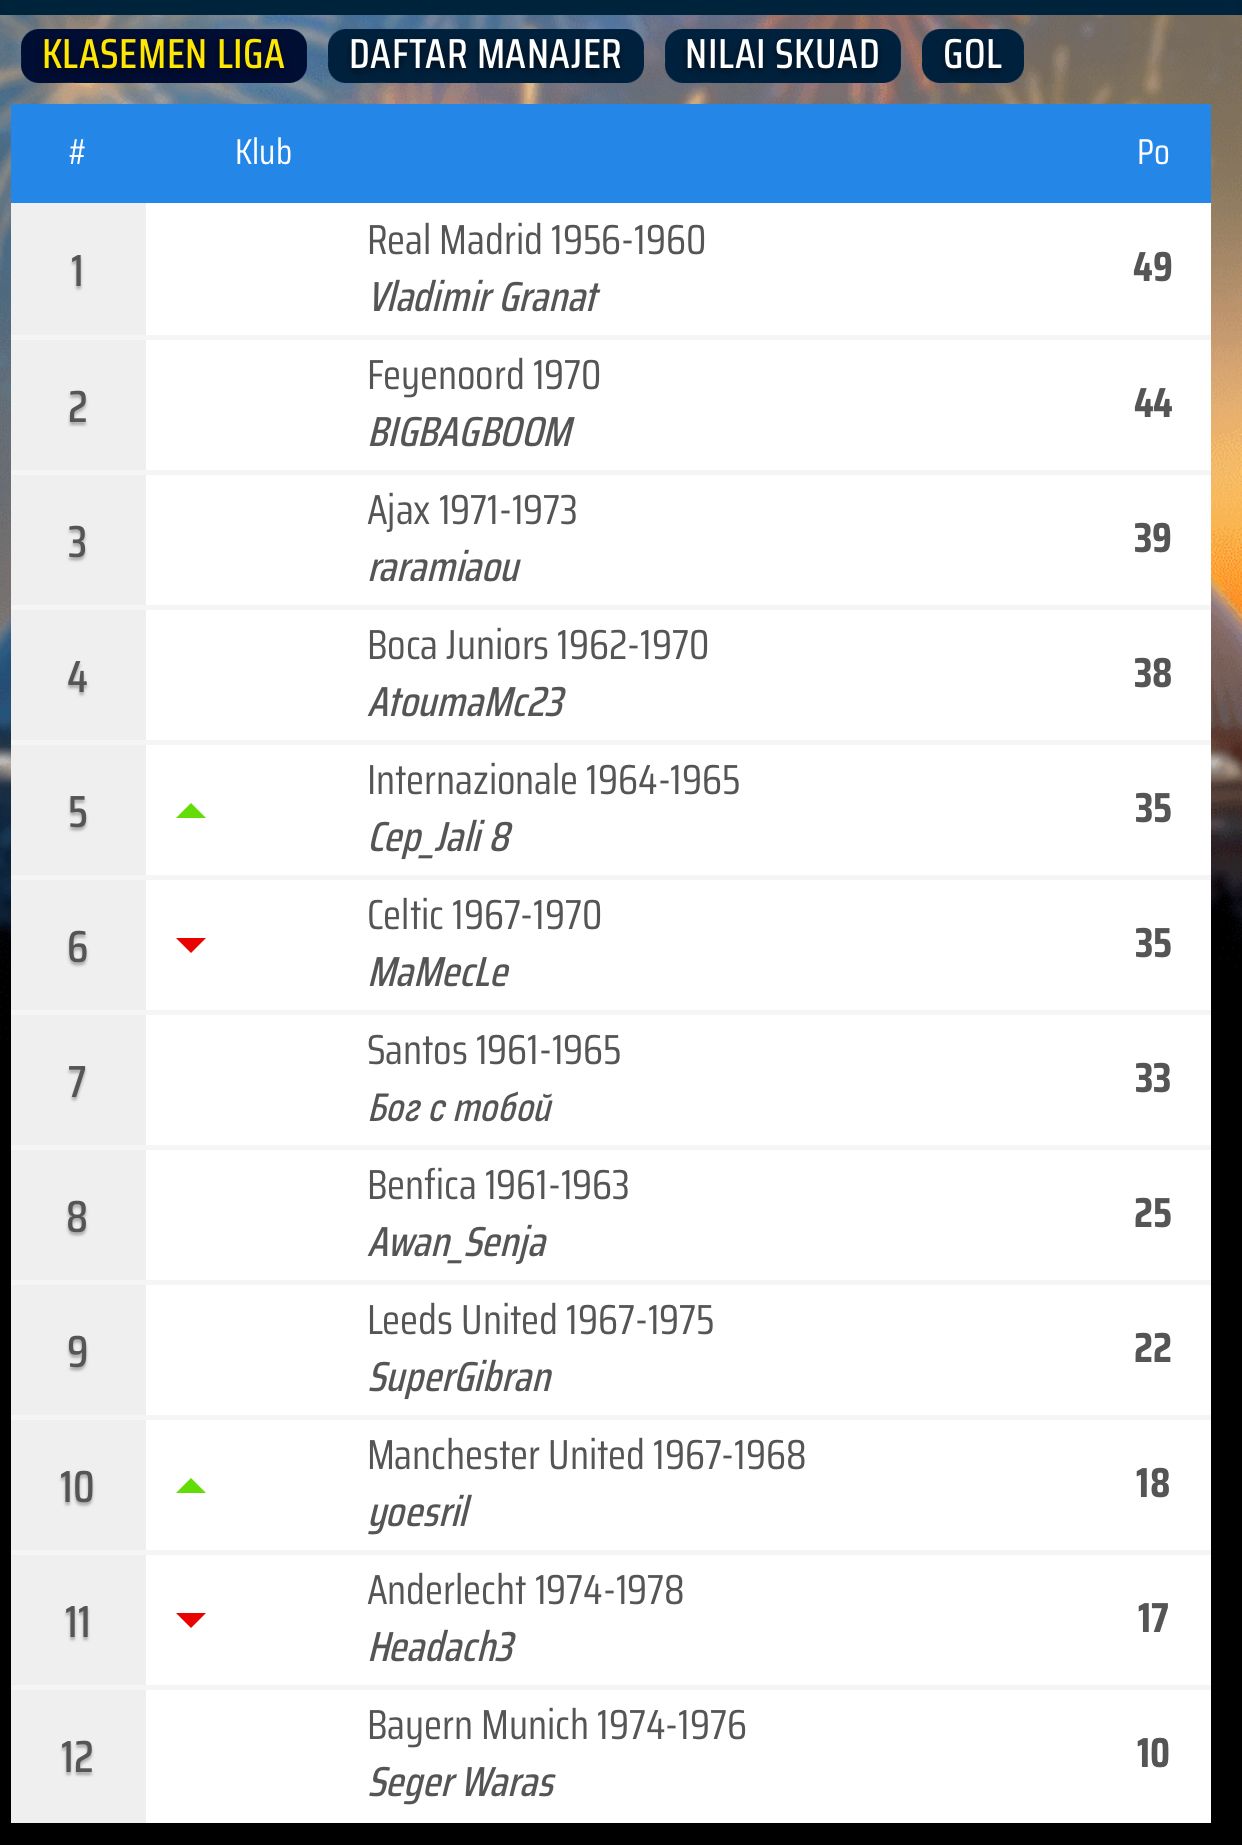Screen dimensions: 1242x1845
Task: Open Boca Juniors 1962-1970 club
Action: [537, 646]
